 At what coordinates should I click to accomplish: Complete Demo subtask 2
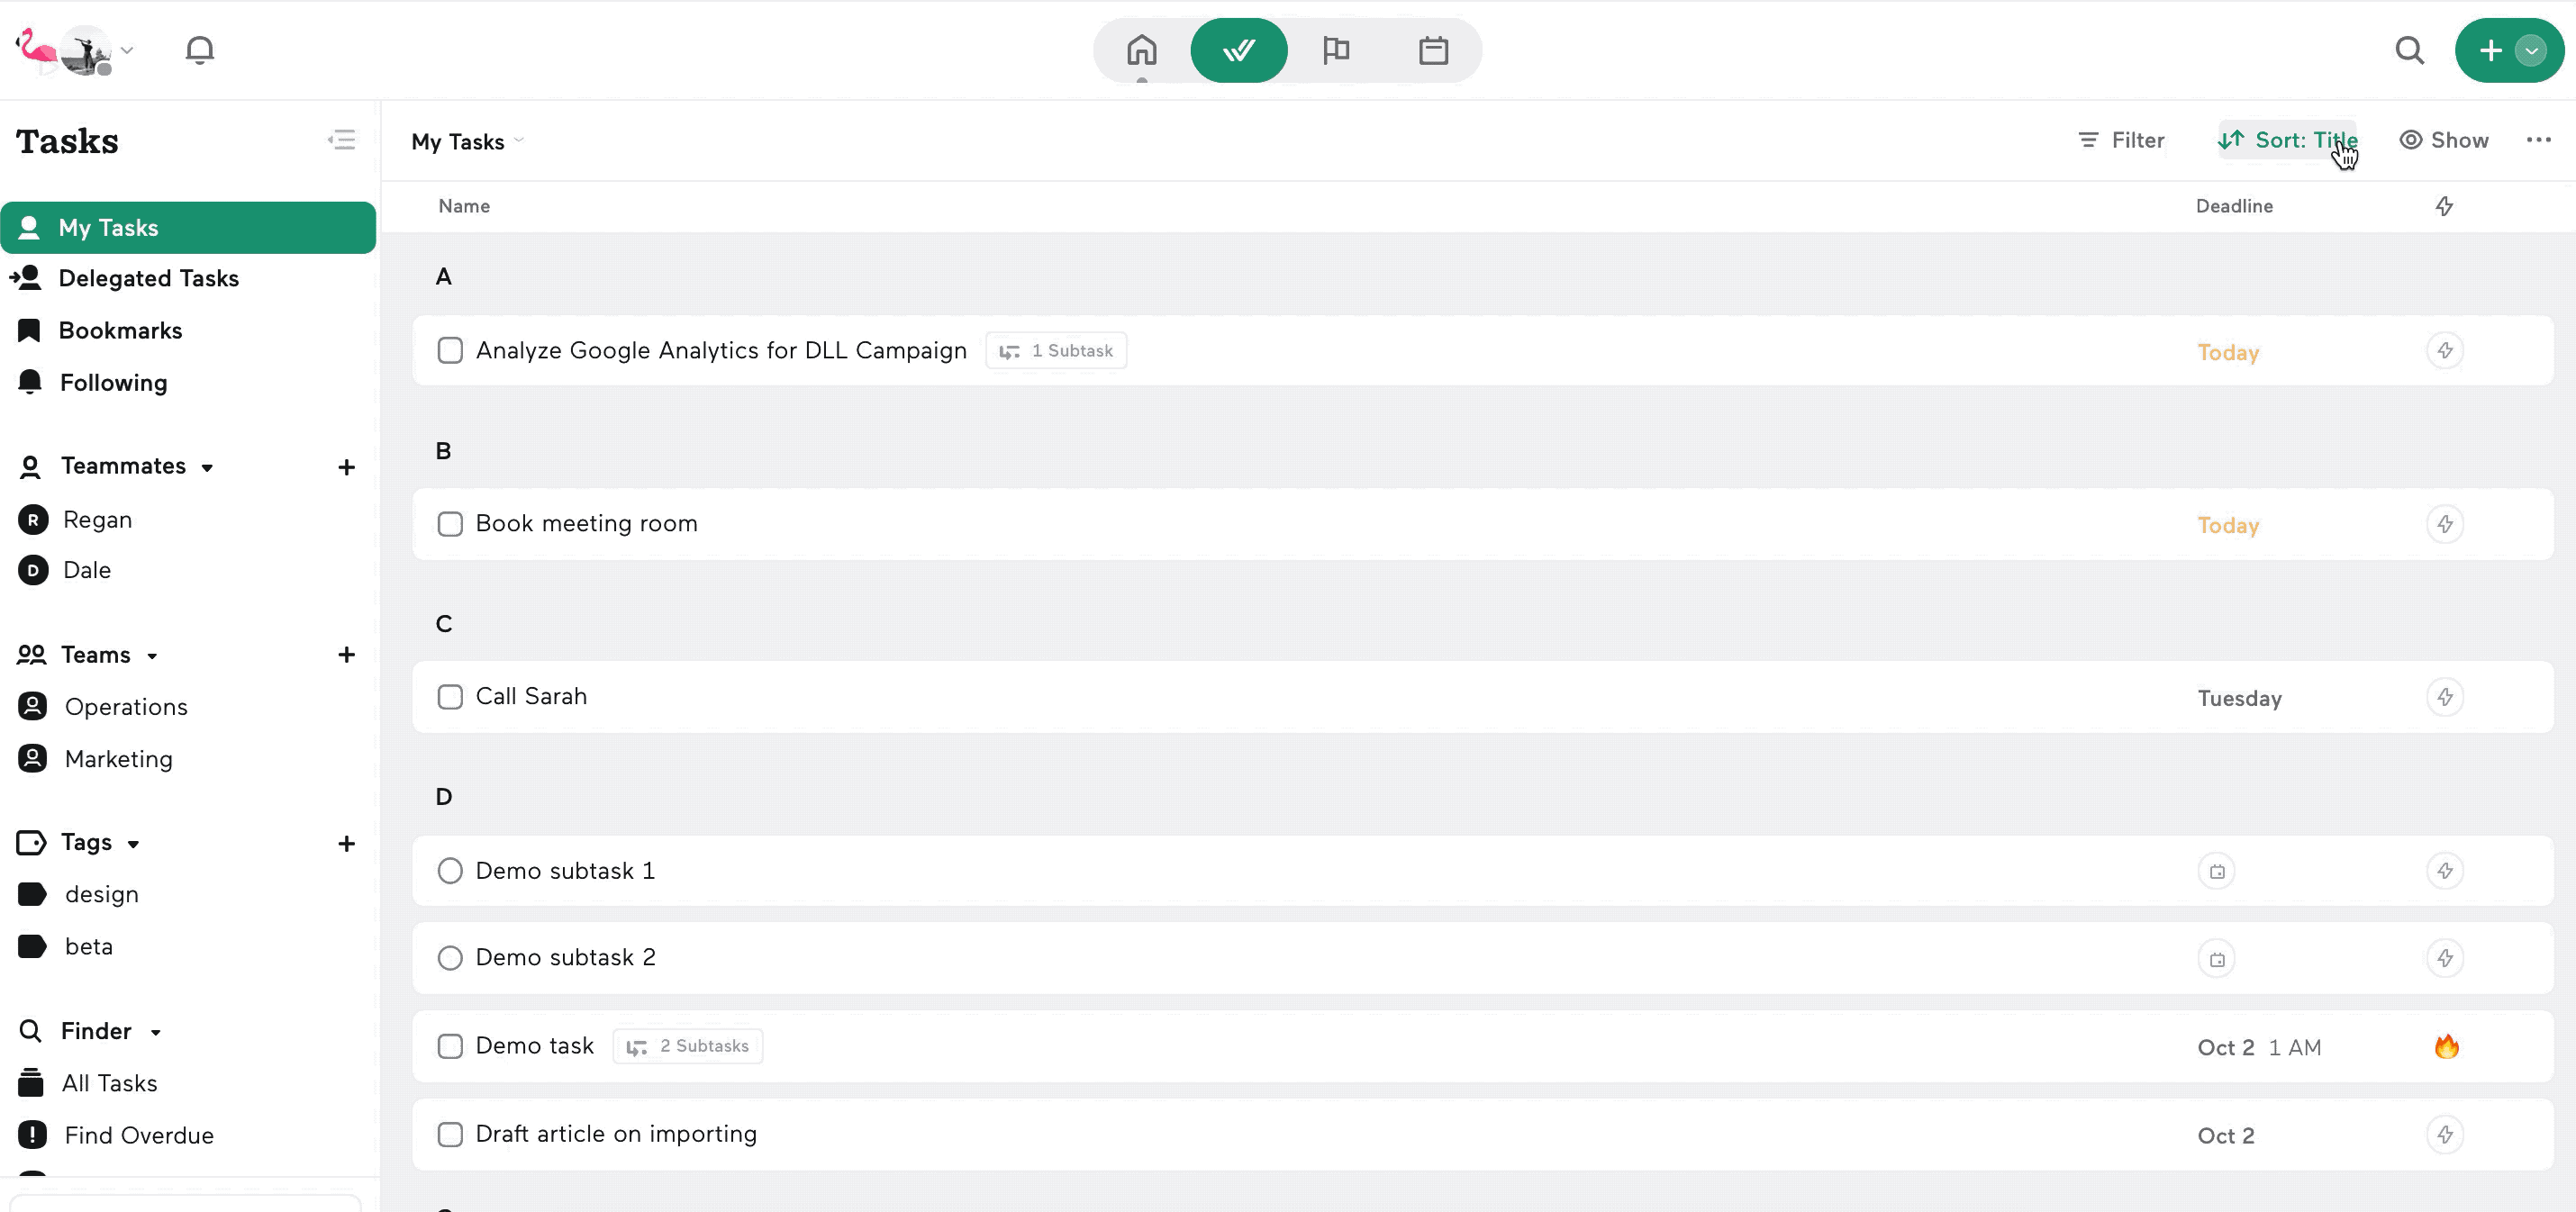pyautogui.click(x=450, y=958)
